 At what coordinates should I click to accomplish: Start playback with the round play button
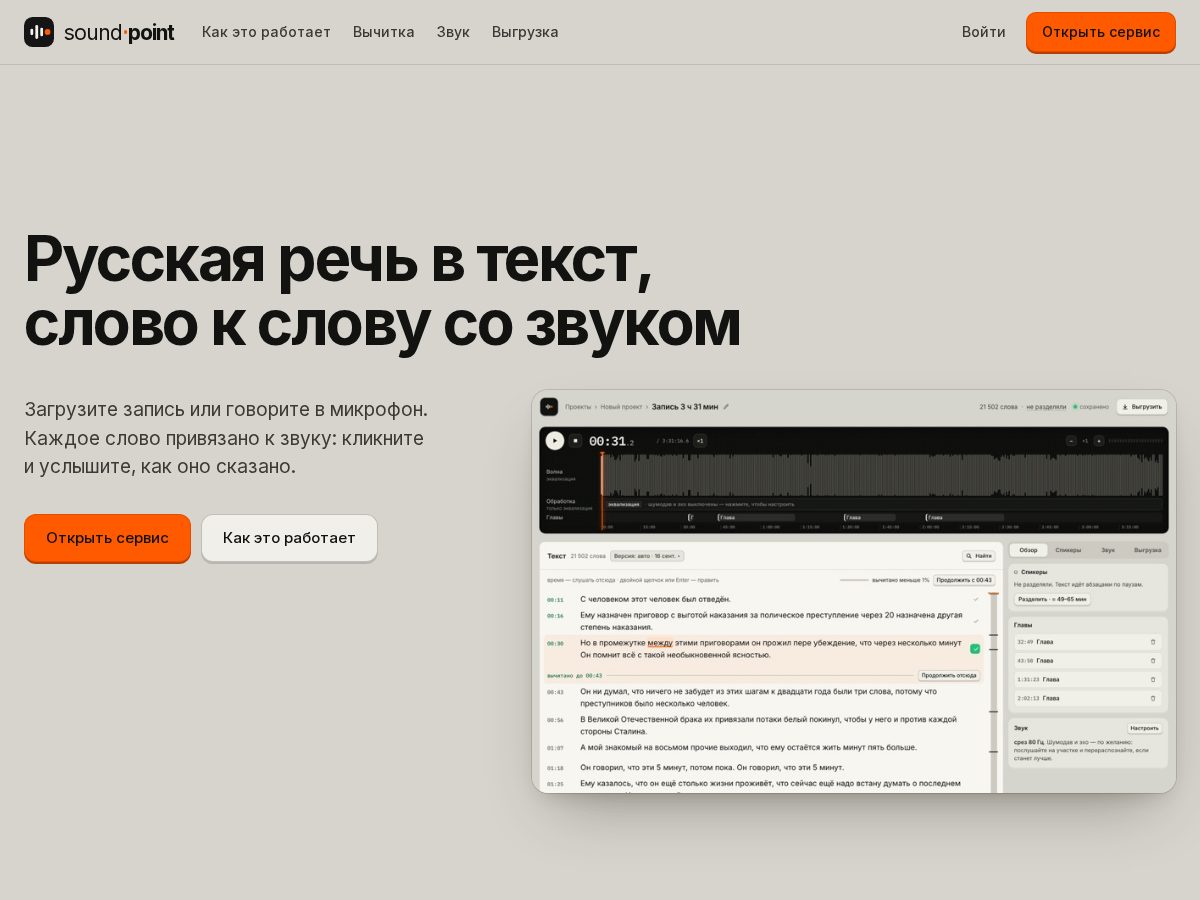555,440
